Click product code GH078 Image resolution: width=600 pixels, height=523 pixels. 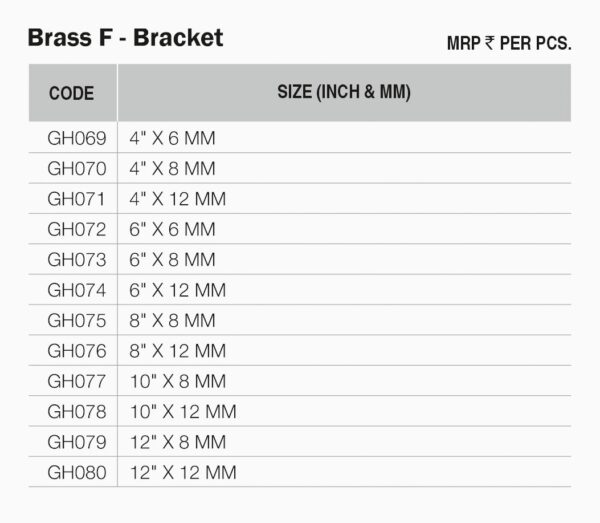point(76,412)
